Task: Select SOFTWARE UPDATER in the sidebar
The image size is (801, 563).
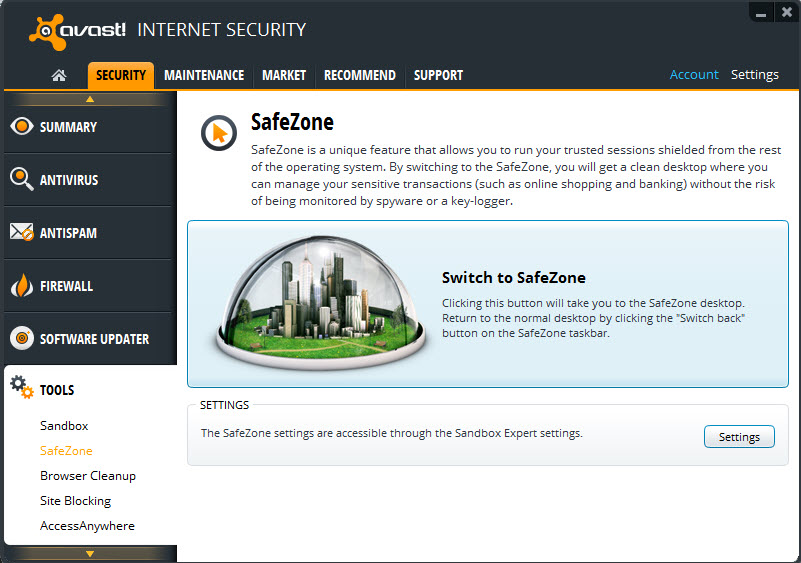Action: click(87, 339)
